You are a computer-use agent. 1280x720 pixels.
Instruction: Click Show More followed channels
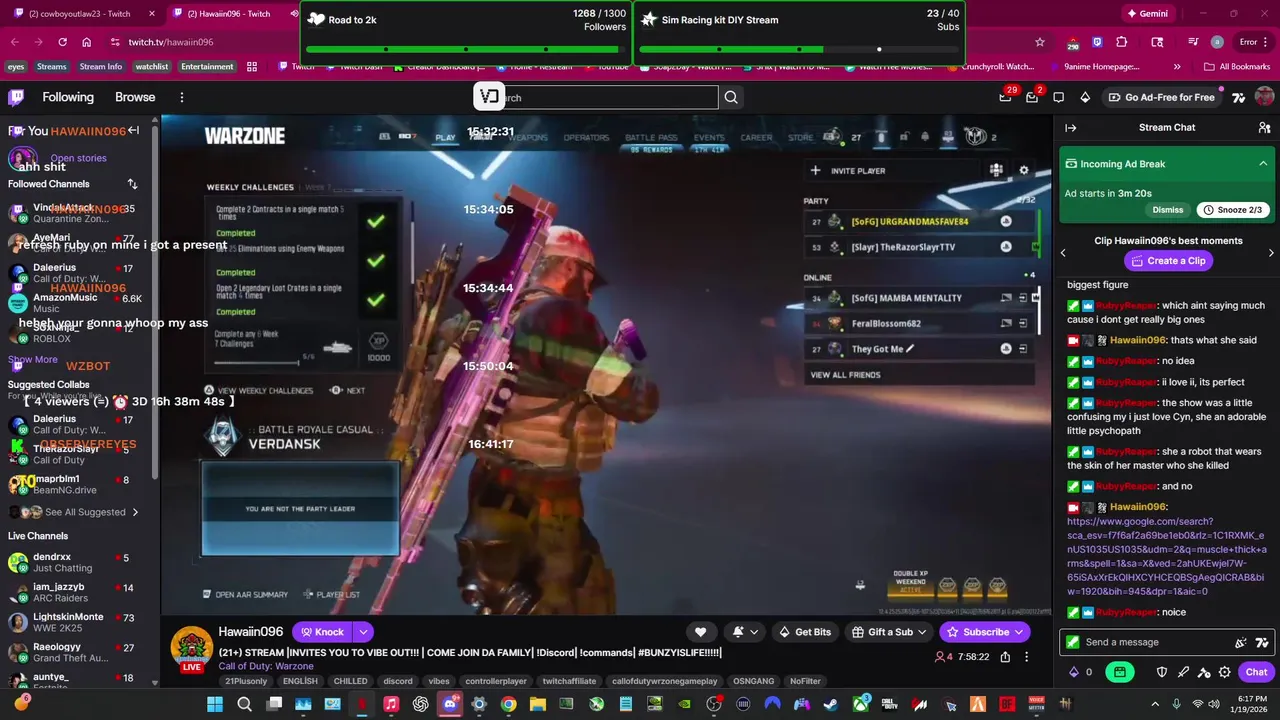33,360
